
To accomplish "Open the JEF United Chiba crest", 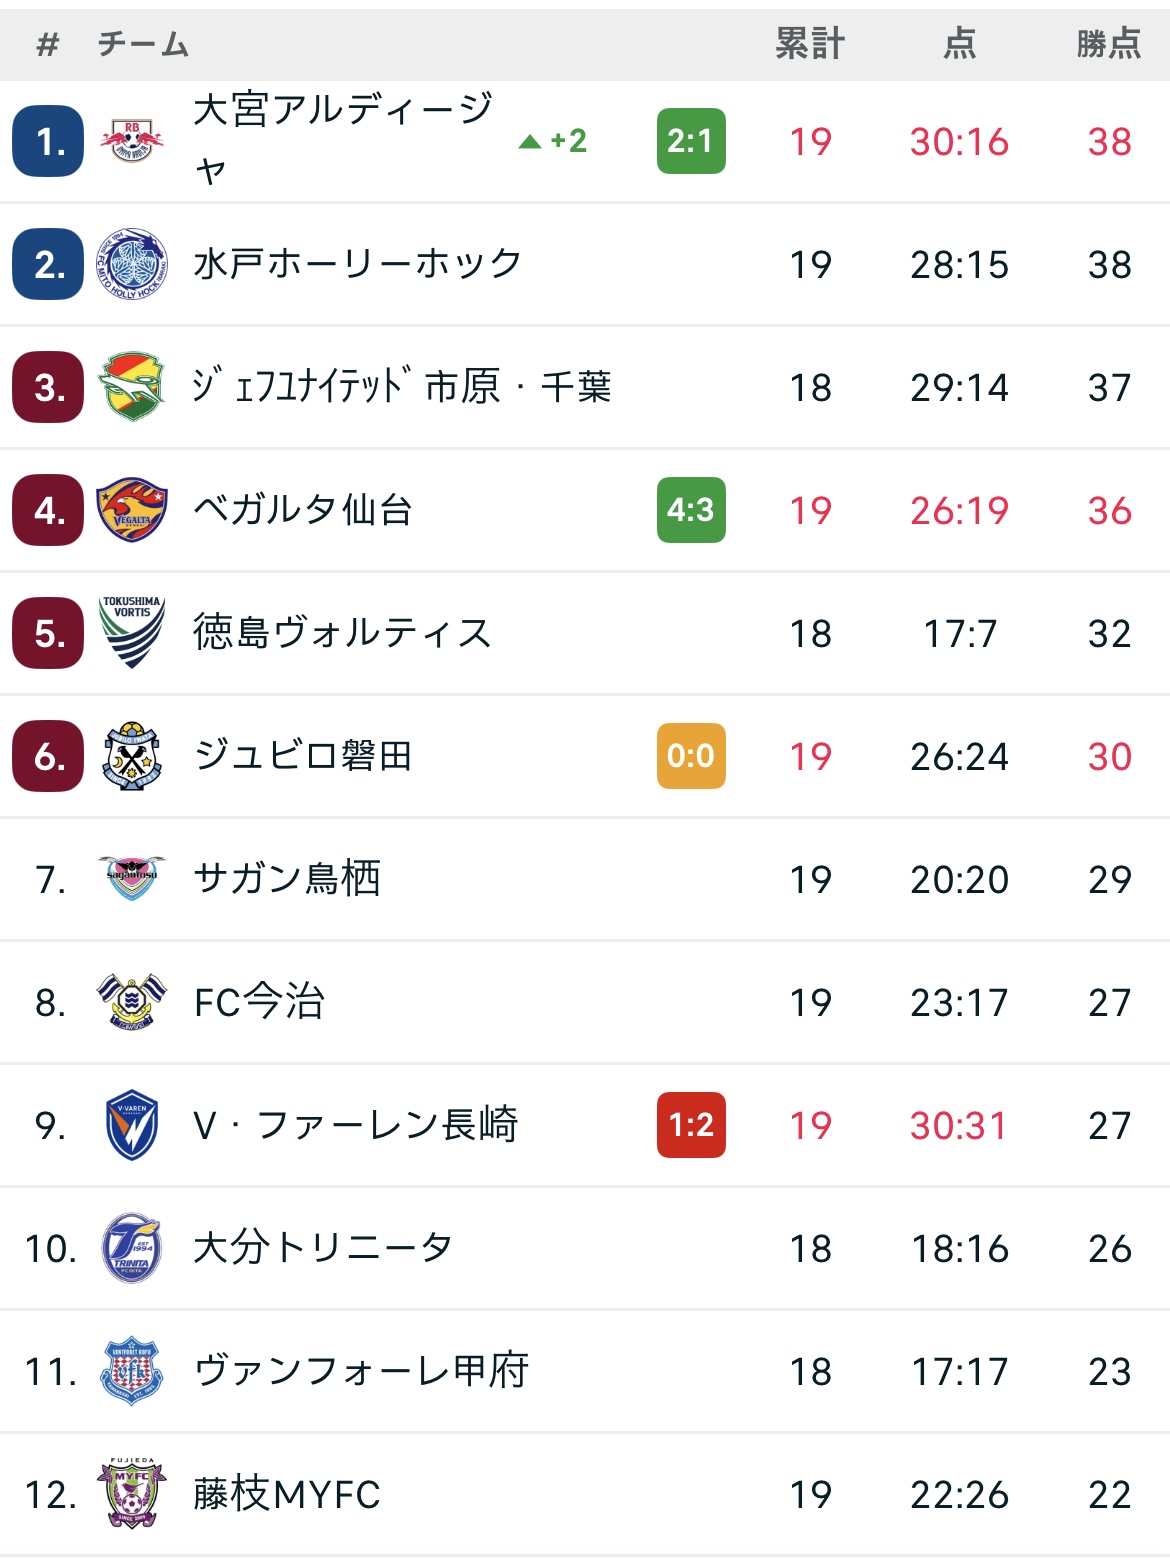I will pos(132,387).
